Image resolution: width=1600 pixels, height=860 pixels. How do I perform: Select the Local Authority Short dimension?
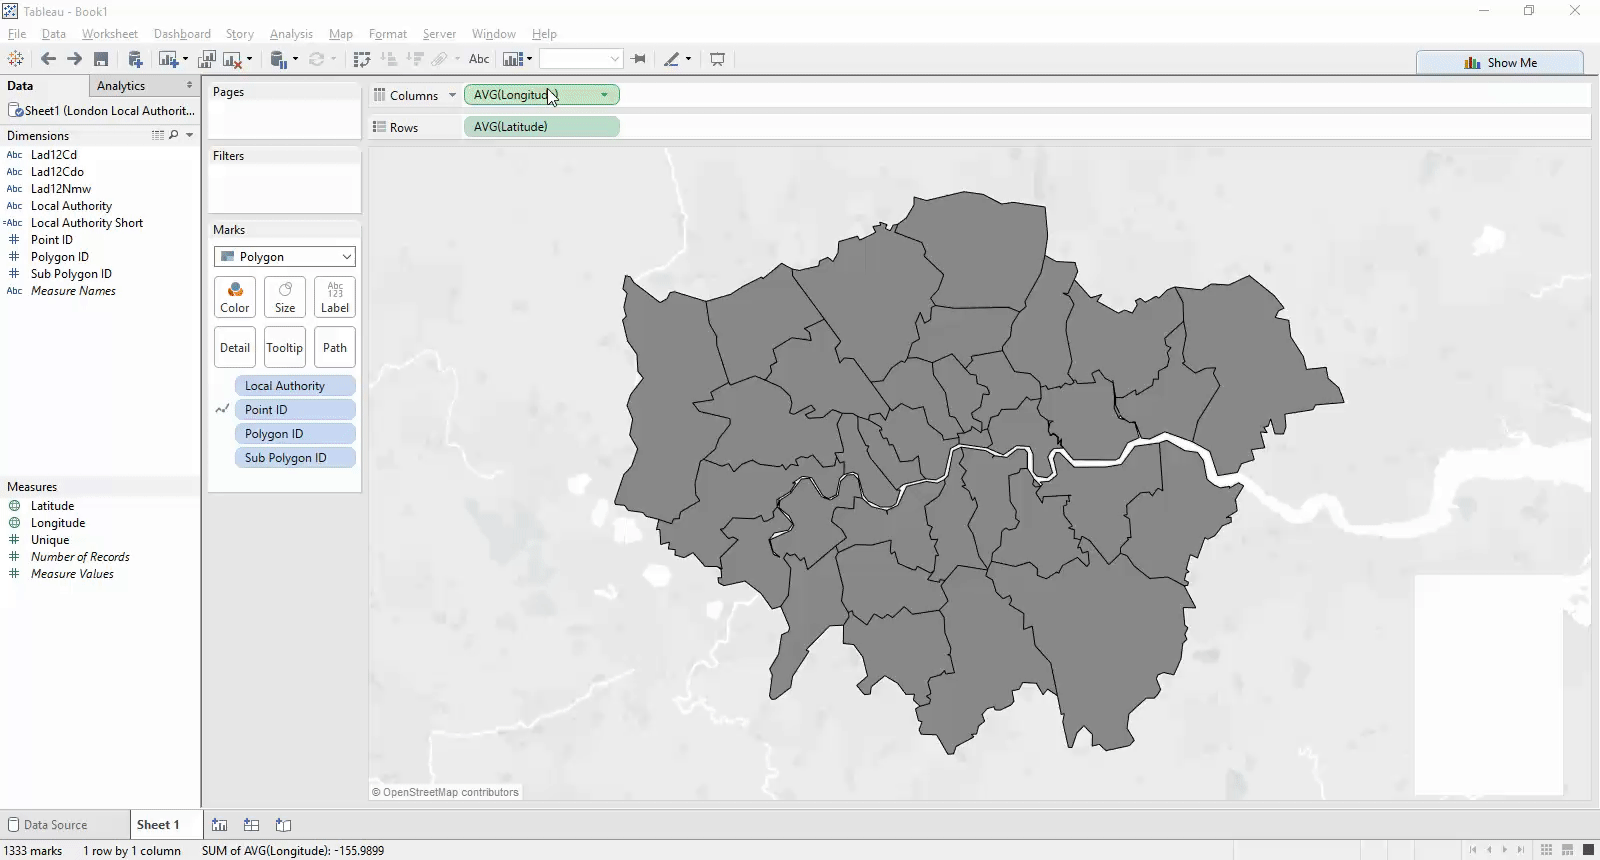86,223
